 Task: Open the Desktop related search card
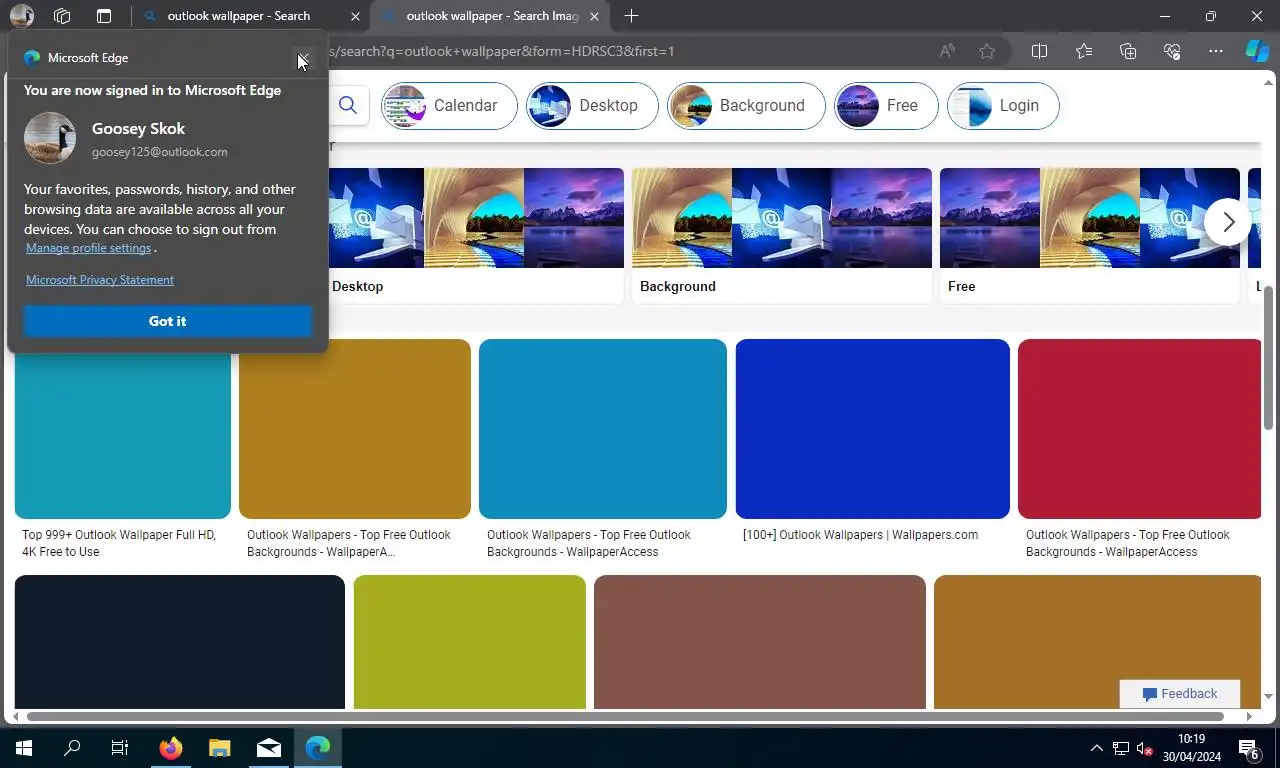pyautogui.click(x=474, y=235)
